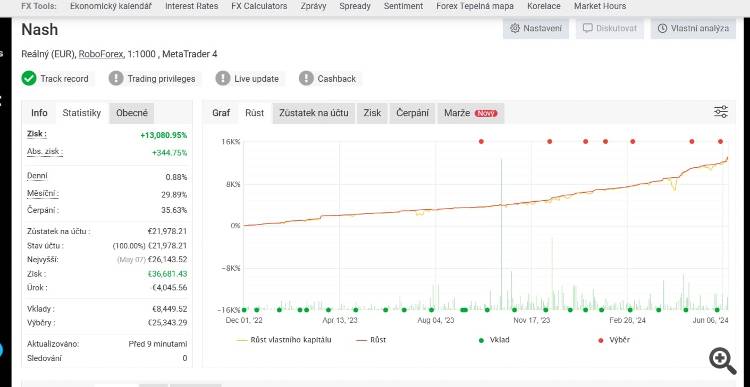Click the underlined Abs. zisk: label
This screenshot has width=750, height=387.
pos(45,152)
